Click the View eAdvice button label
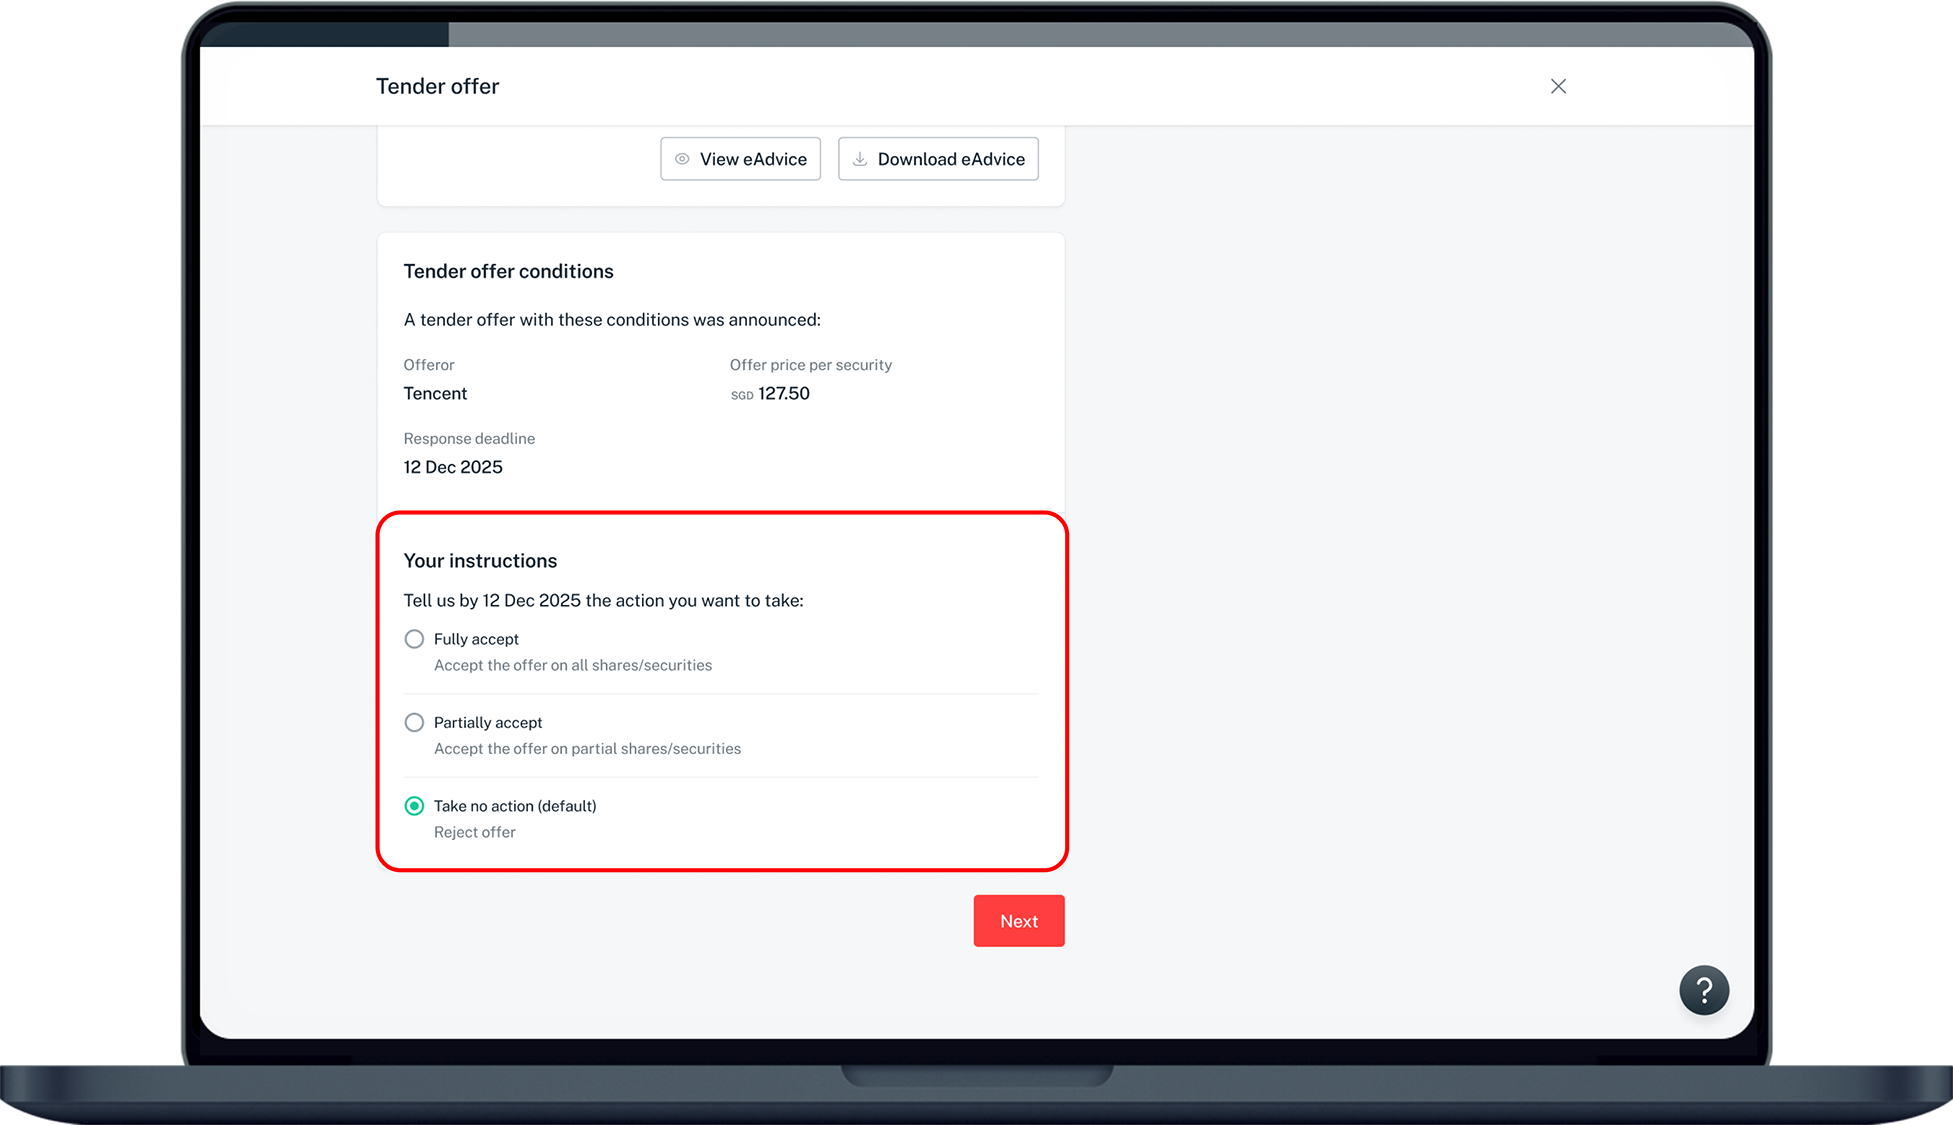 tap(753, 159)
